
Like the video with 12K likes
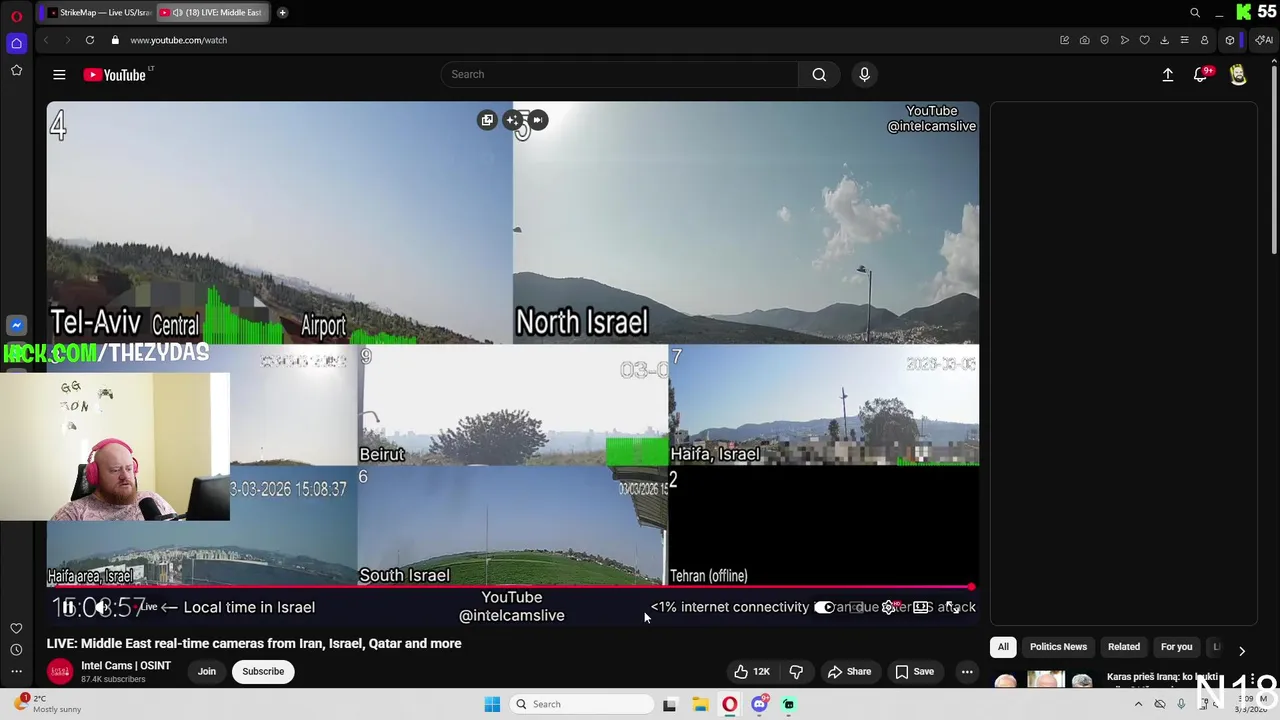751,671
